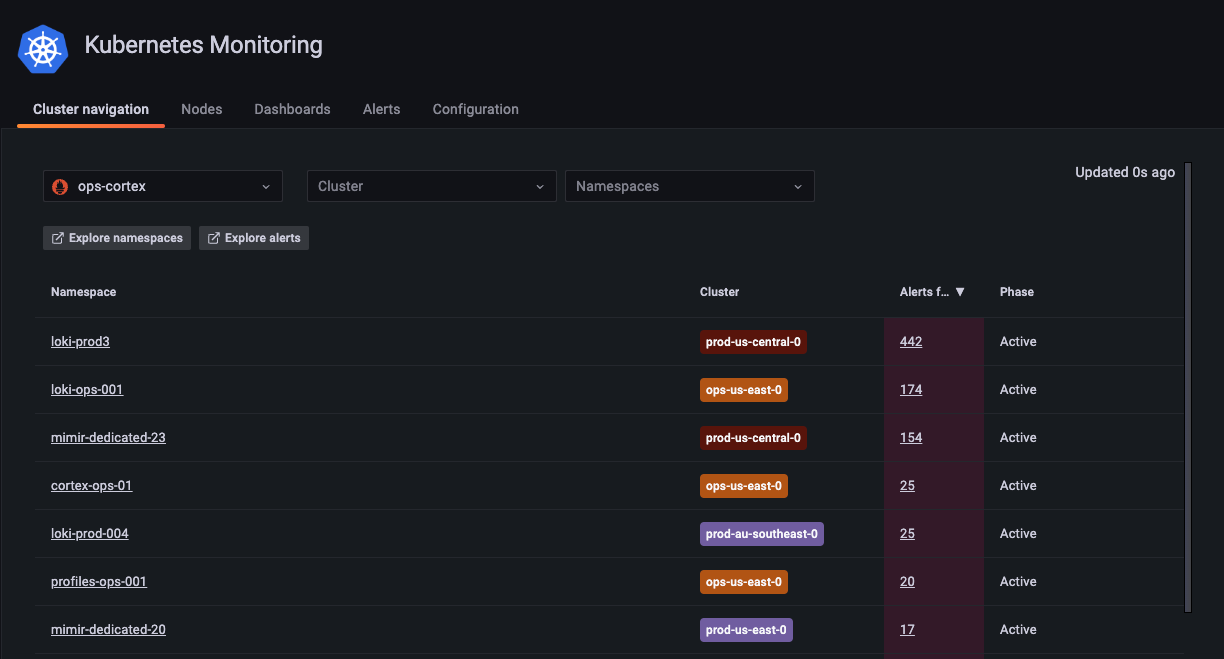This screenshot has height=659, width=1224.
Task: Click ops-us-east-0 badge in loki-ops-001 row
Action: click(744, 390)
